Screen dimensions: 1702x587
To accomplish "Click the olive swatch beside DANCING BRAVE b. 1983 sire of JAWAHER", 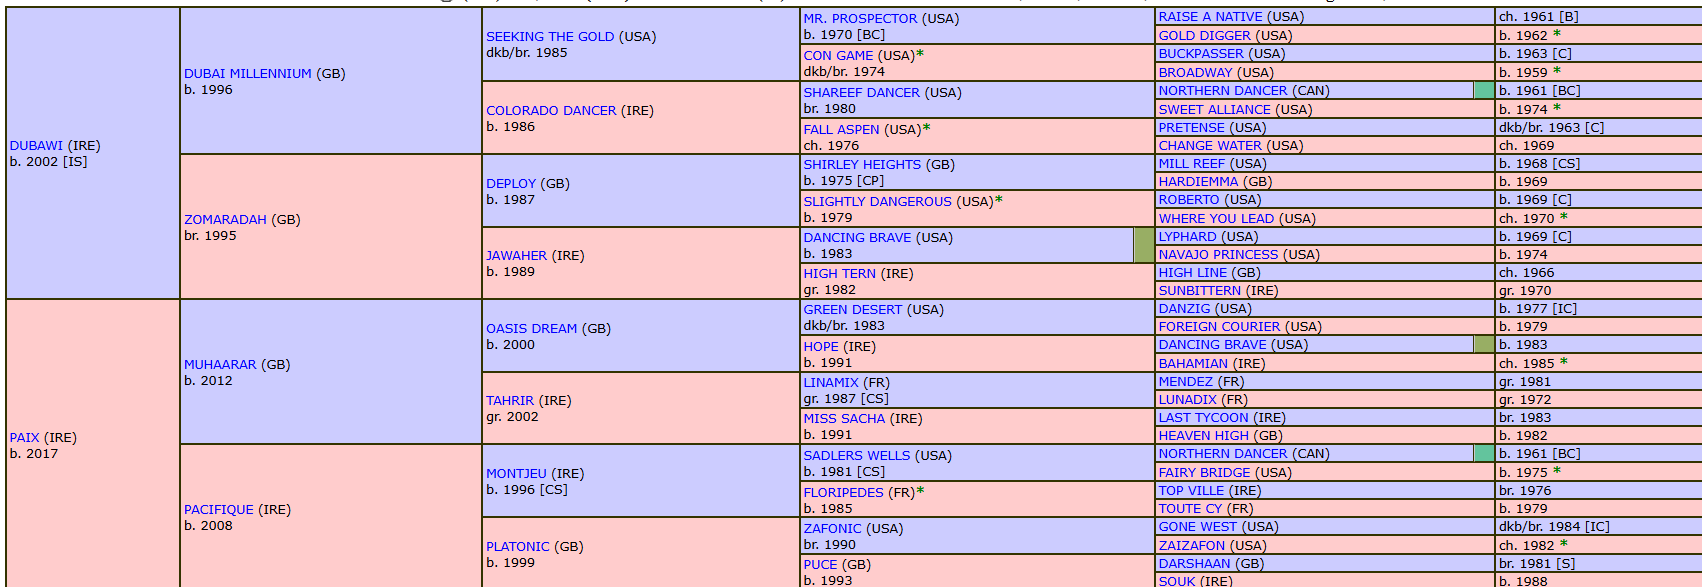I will click(x=1144, y=245).
